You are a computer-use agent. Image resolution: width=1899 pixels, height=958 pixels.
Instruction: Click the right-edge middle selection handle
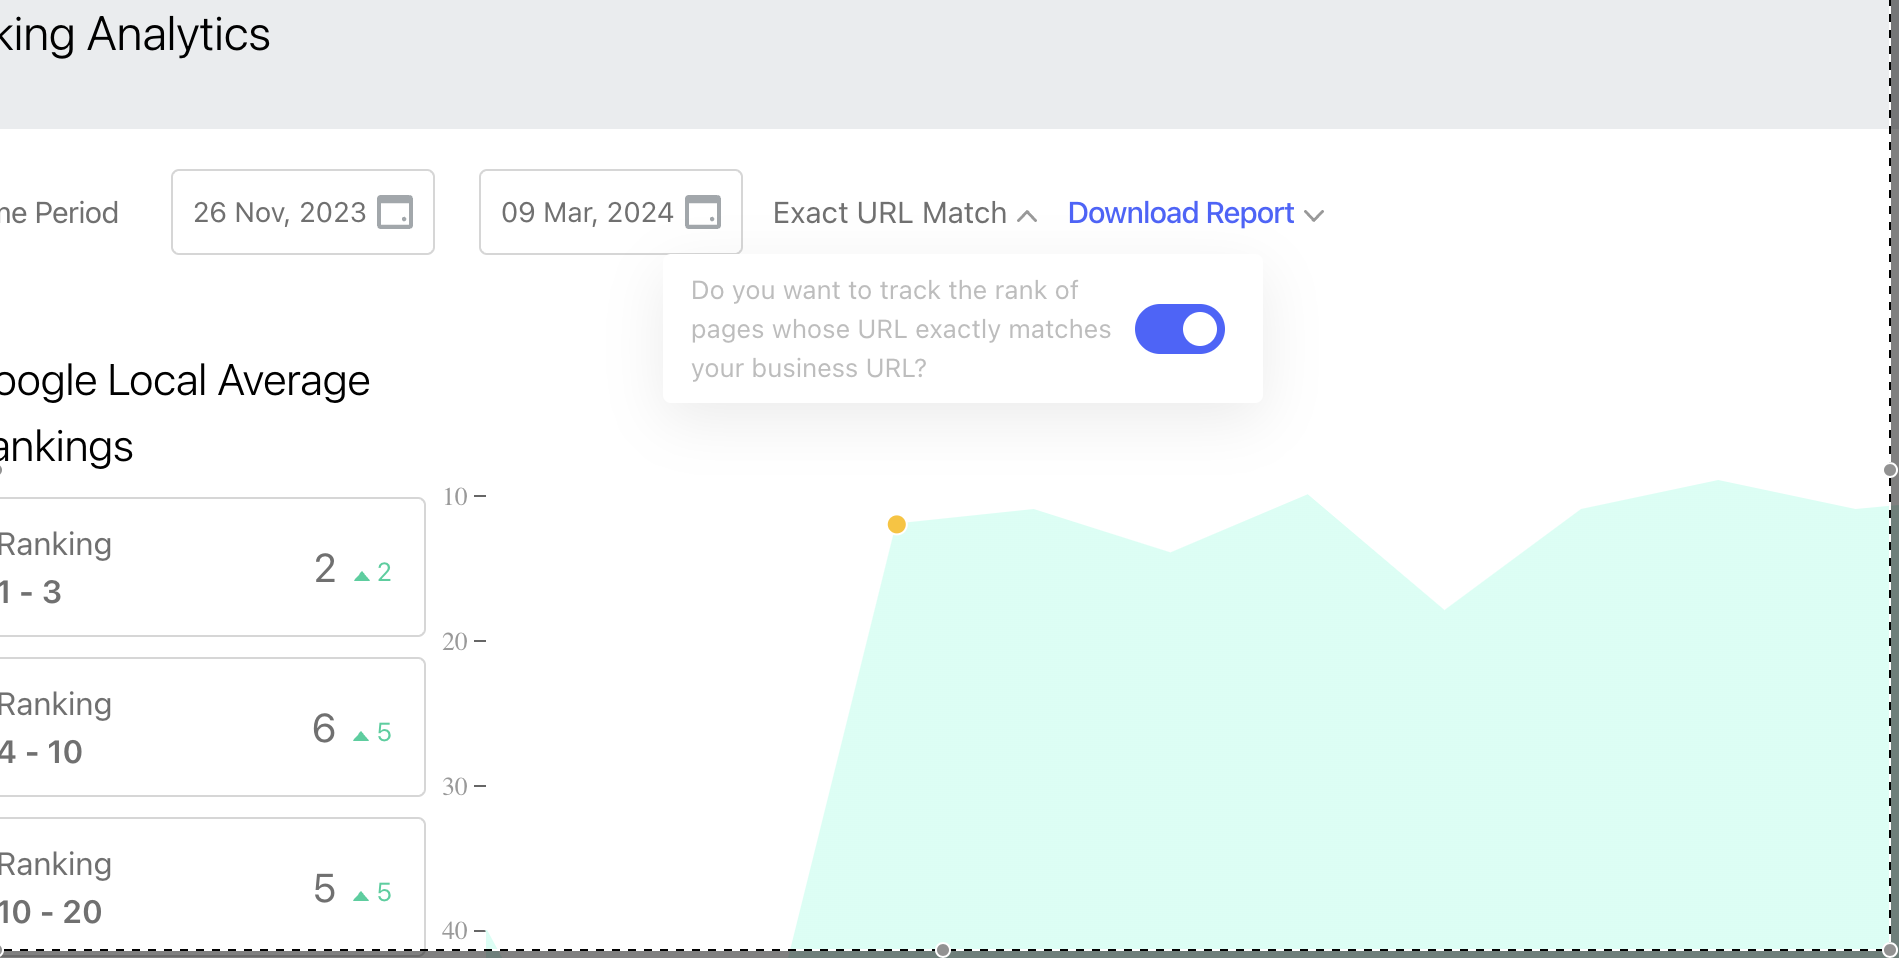pyautogui.click(x=1889, y=470)
